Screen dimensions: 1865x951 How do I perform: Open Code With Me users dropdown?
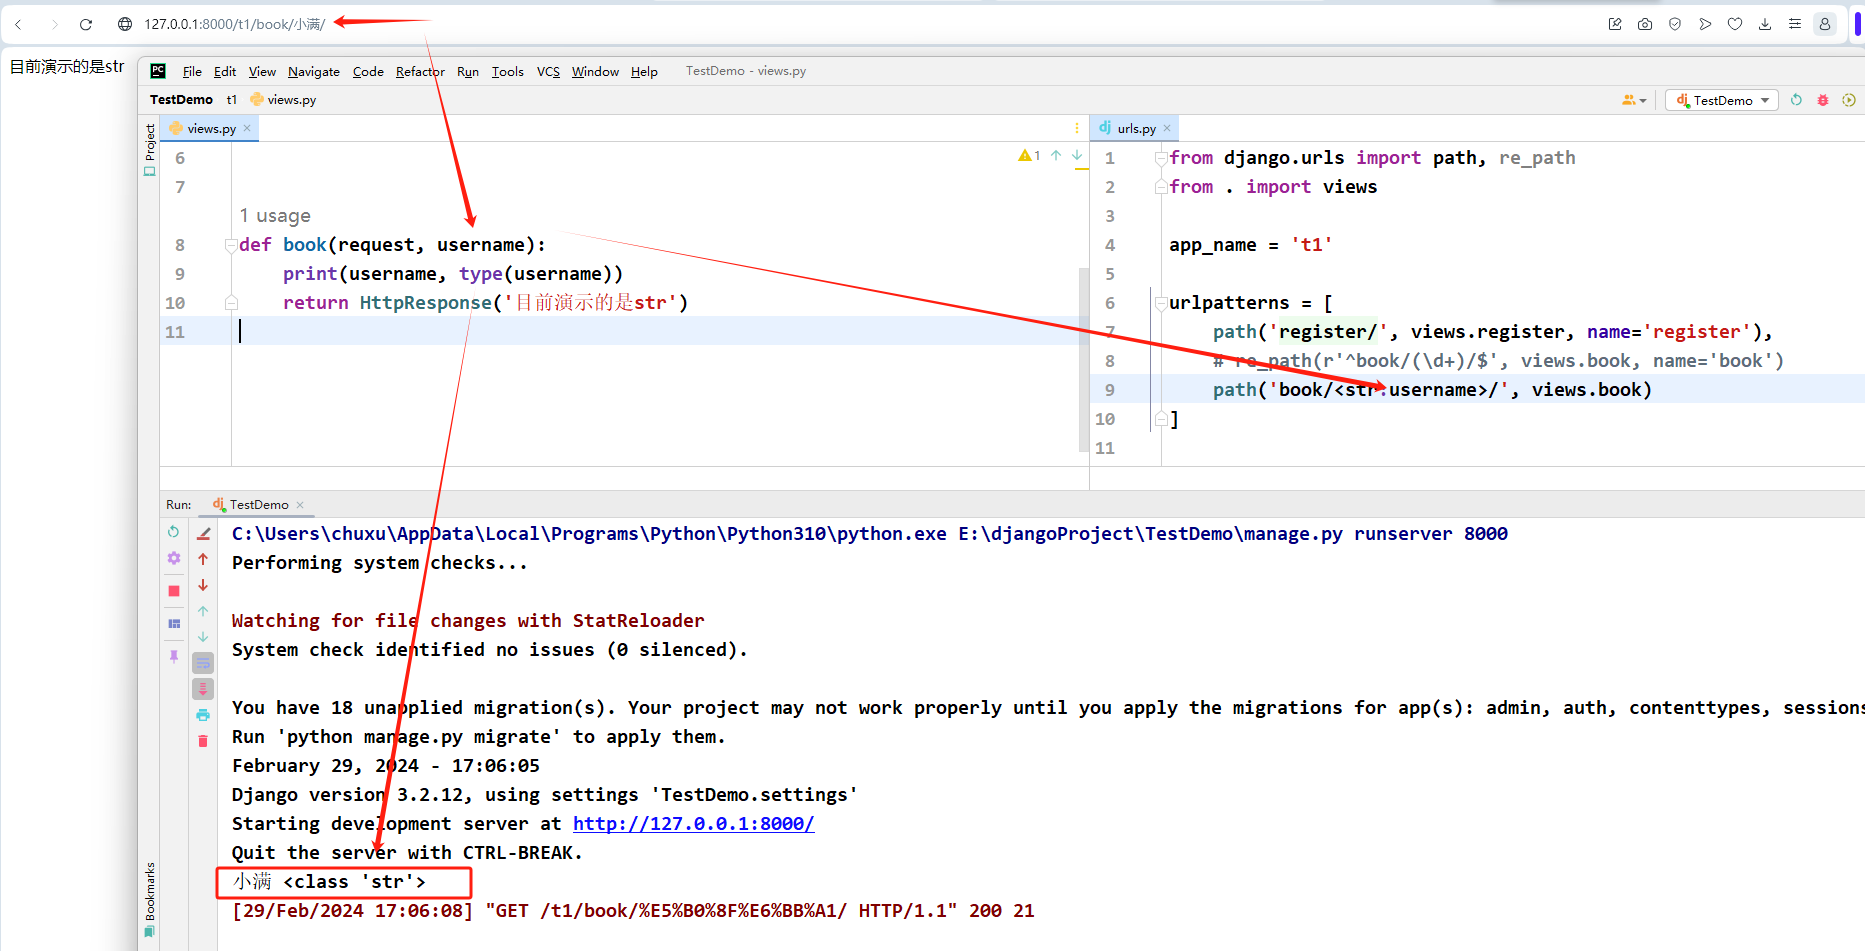(1634, 100)
